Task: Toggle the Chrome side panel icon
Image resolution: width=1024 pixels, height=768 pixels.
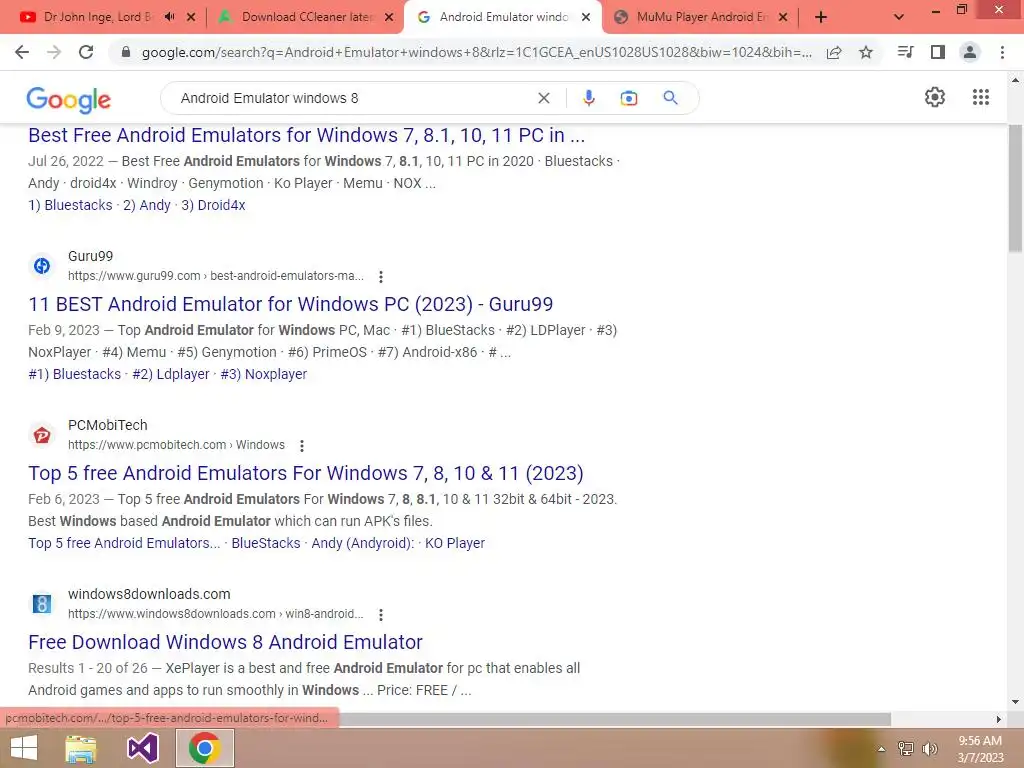Action: click(x=938, y=52)
